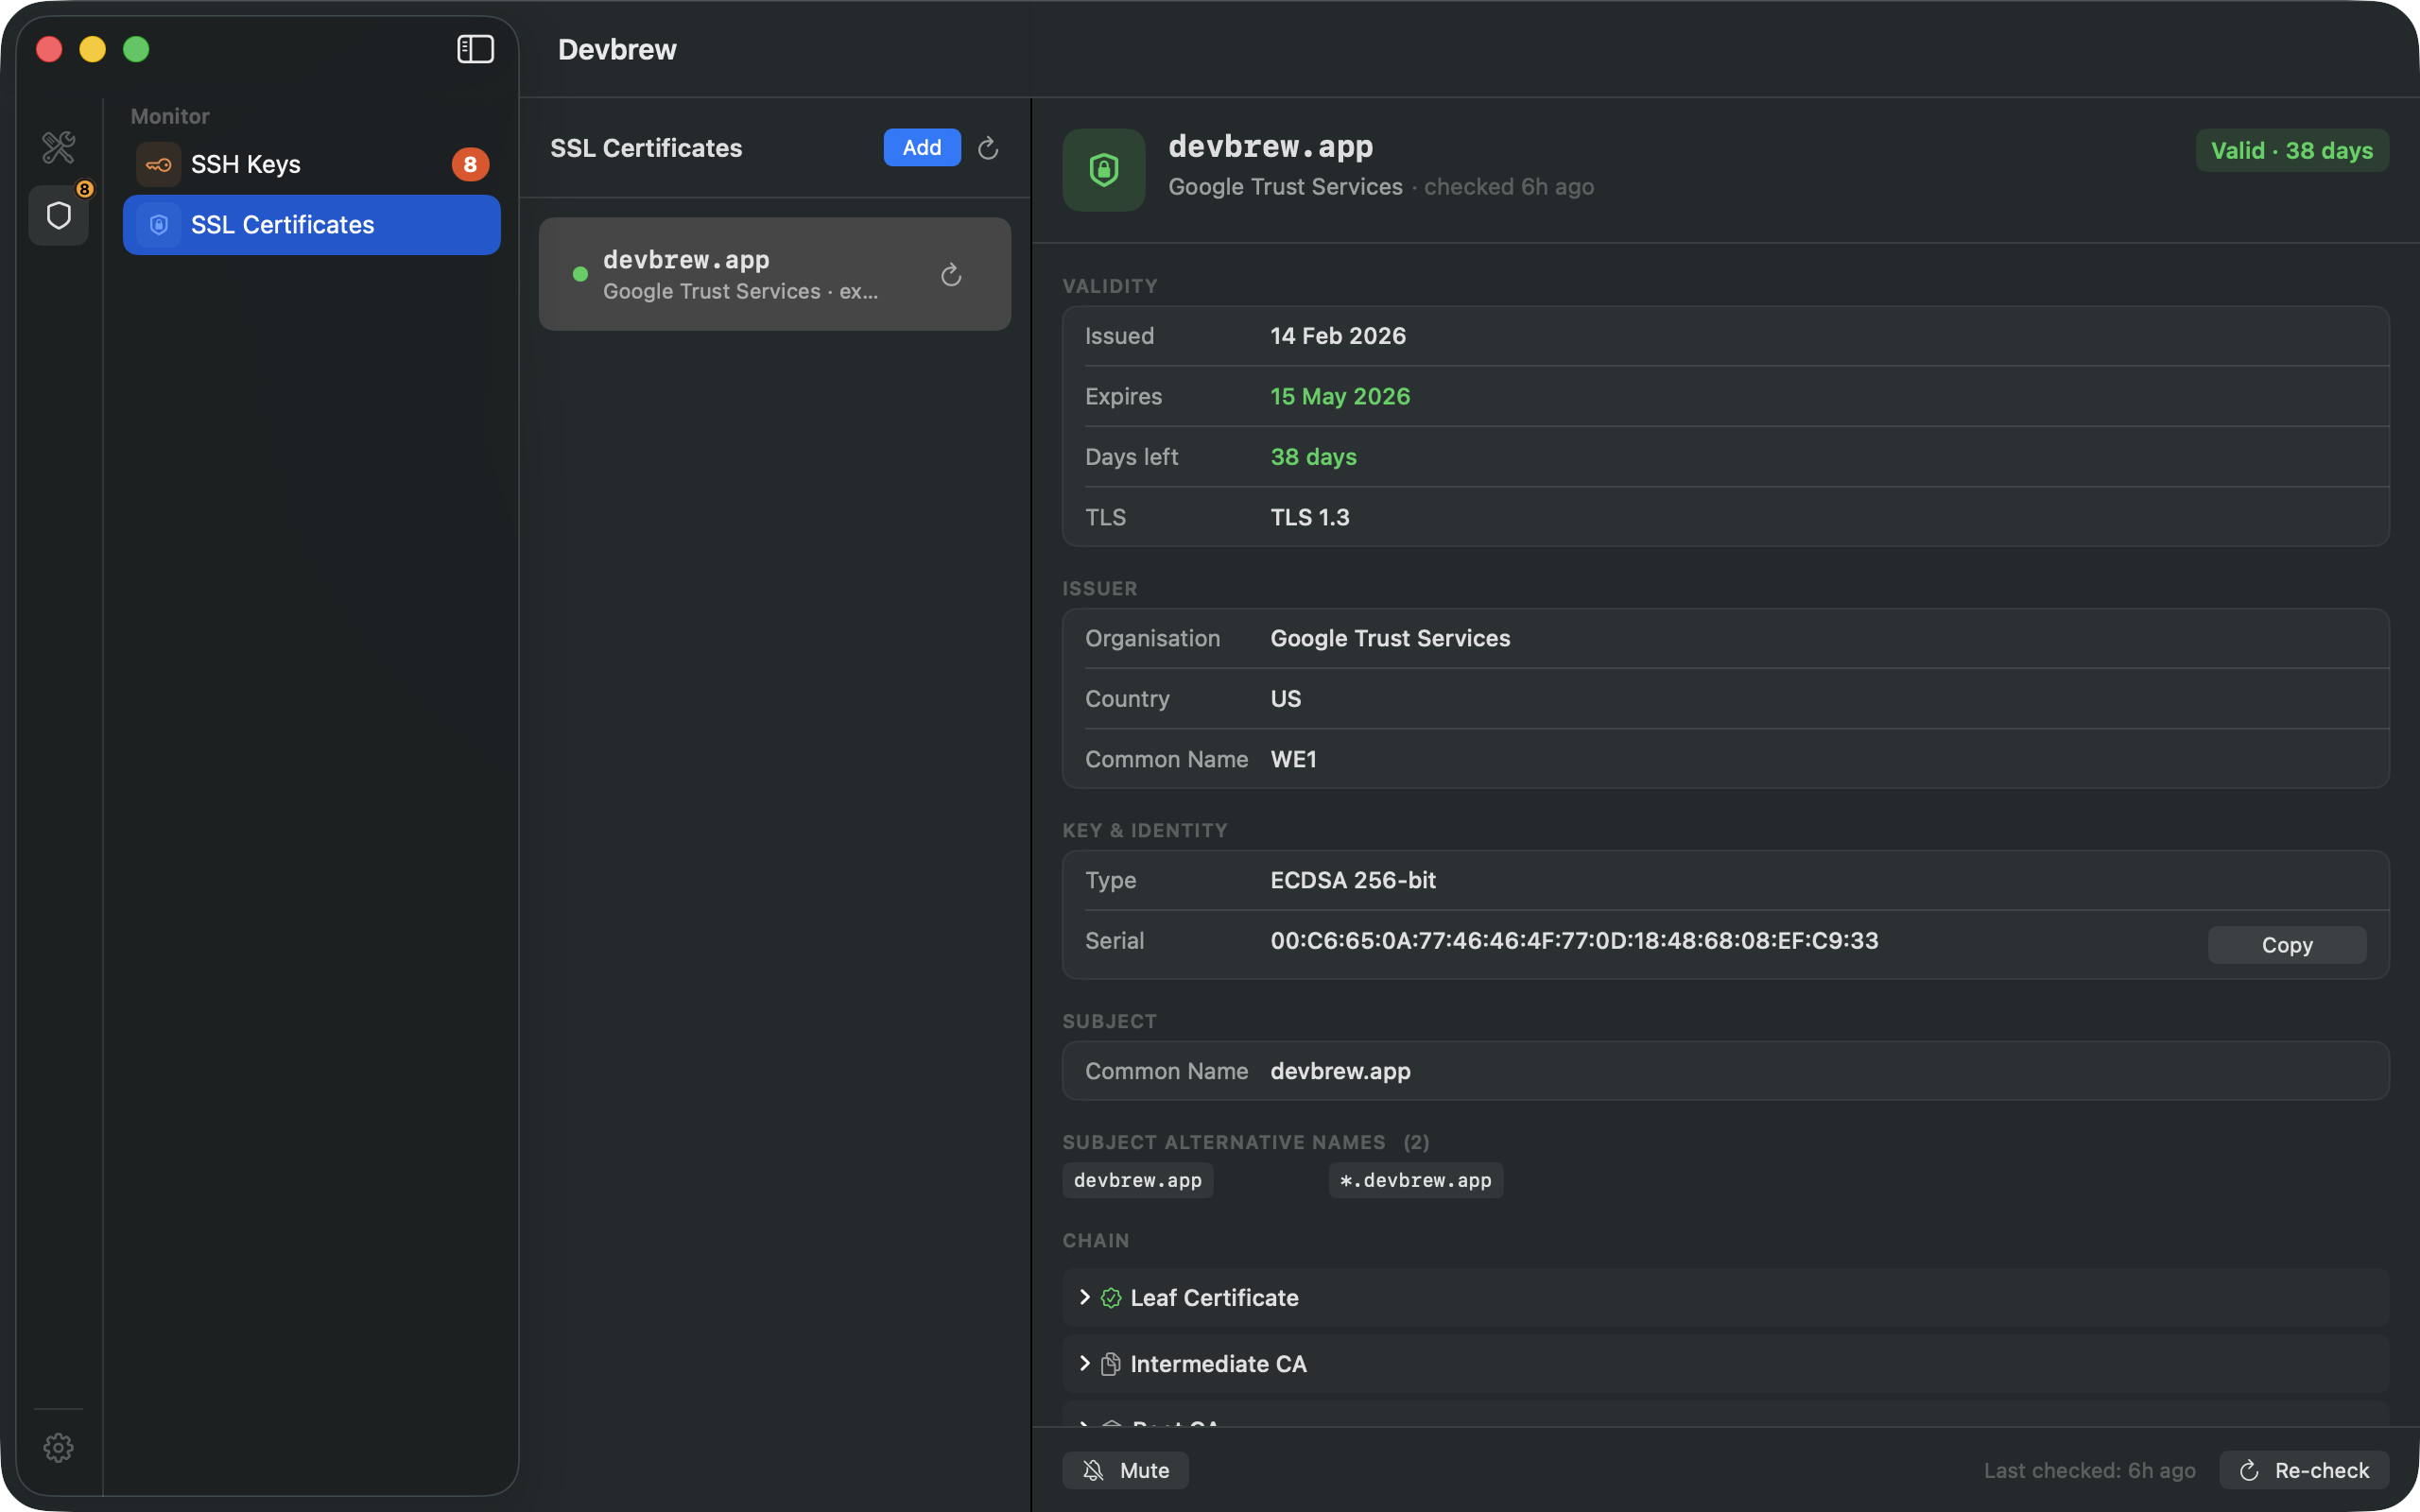Toggle the sidebar visibility
The height and width of the screenshot is (1512, 2420).
pyautogui.click(x=474, y=48)
